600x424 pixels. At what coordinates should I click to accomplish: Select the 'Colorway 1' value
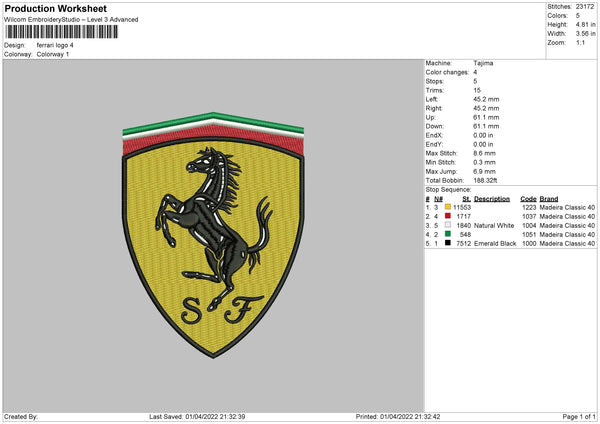(x=53, y=54)
